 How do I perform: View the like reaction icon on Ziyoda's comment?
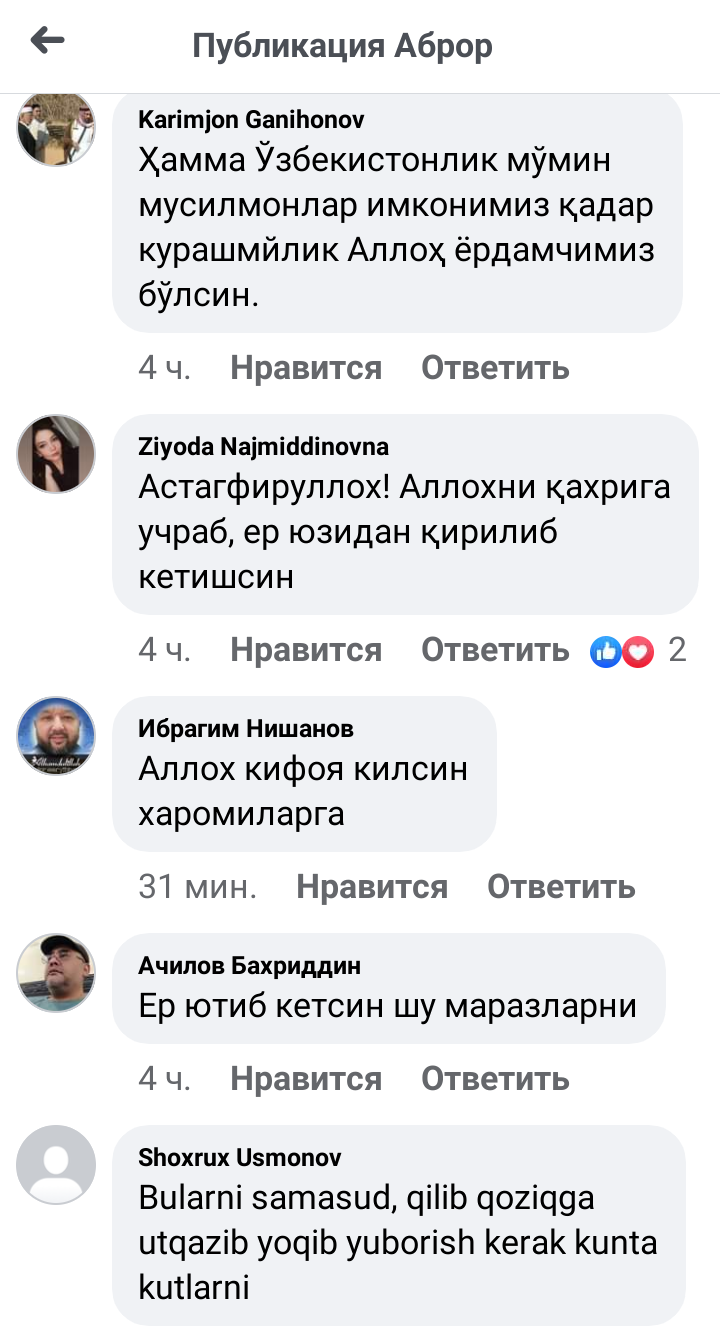[x=606, y=651]
